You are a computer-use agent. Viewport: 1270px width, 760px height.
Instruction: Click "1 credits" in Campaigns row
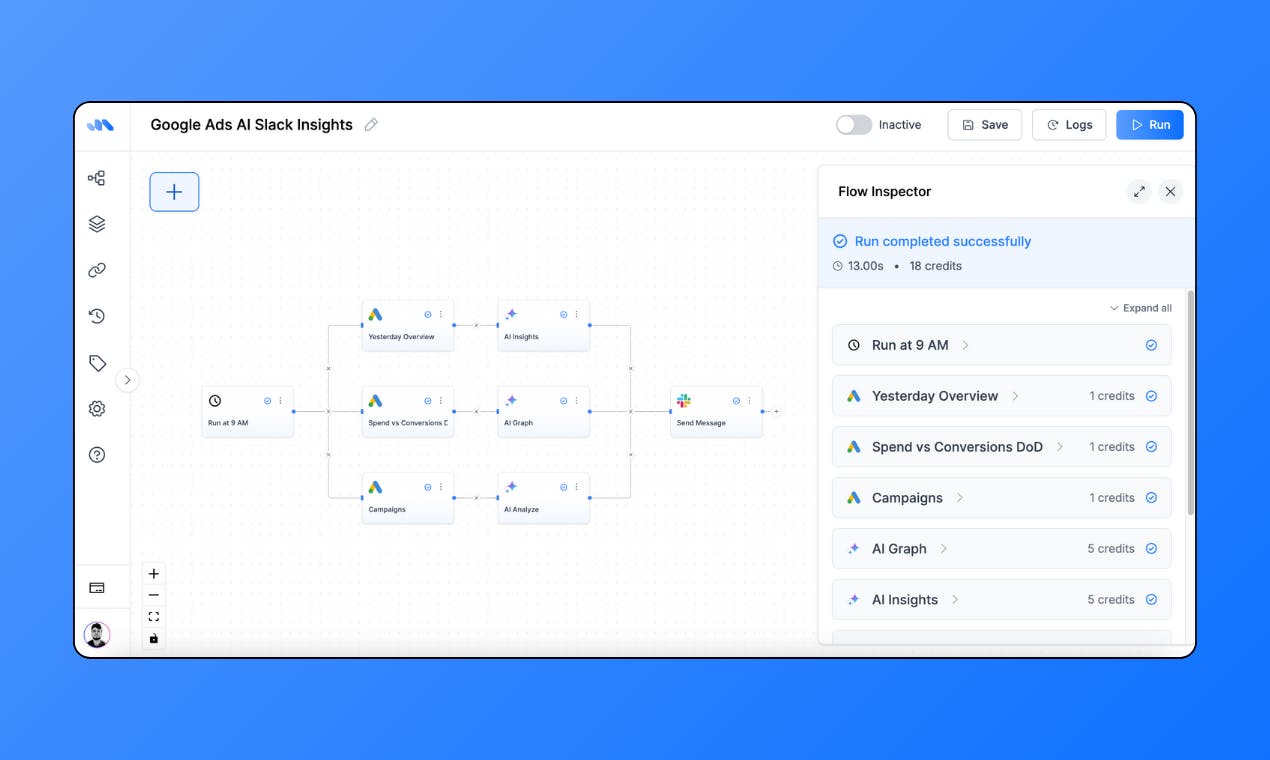pyautogui.click(x=1112, y=498)
